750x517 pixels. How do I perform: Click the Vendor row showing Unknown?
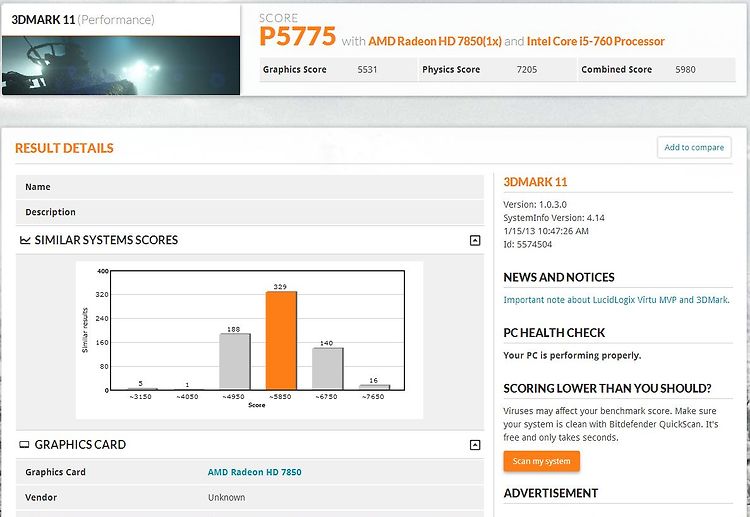click(250, 497)
